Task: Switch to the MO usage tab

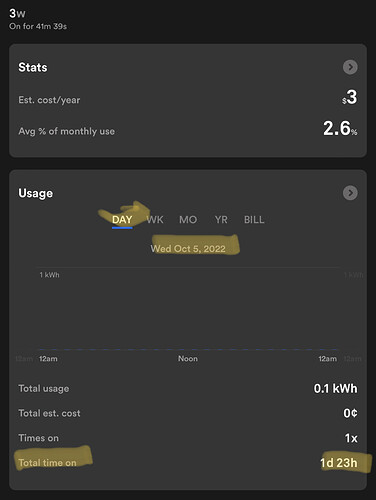Action: point(188,220)
